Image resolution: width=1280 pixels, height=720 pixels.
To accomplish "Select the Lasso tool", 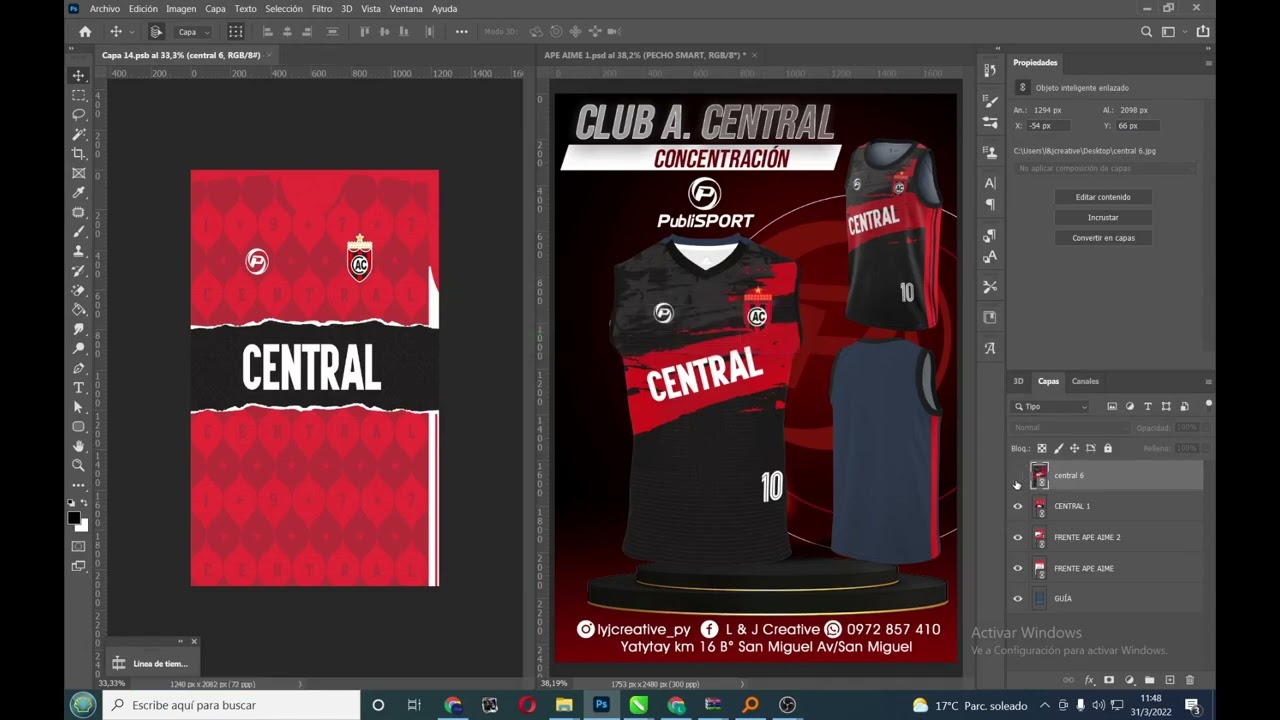I will [x=78, y=115].
